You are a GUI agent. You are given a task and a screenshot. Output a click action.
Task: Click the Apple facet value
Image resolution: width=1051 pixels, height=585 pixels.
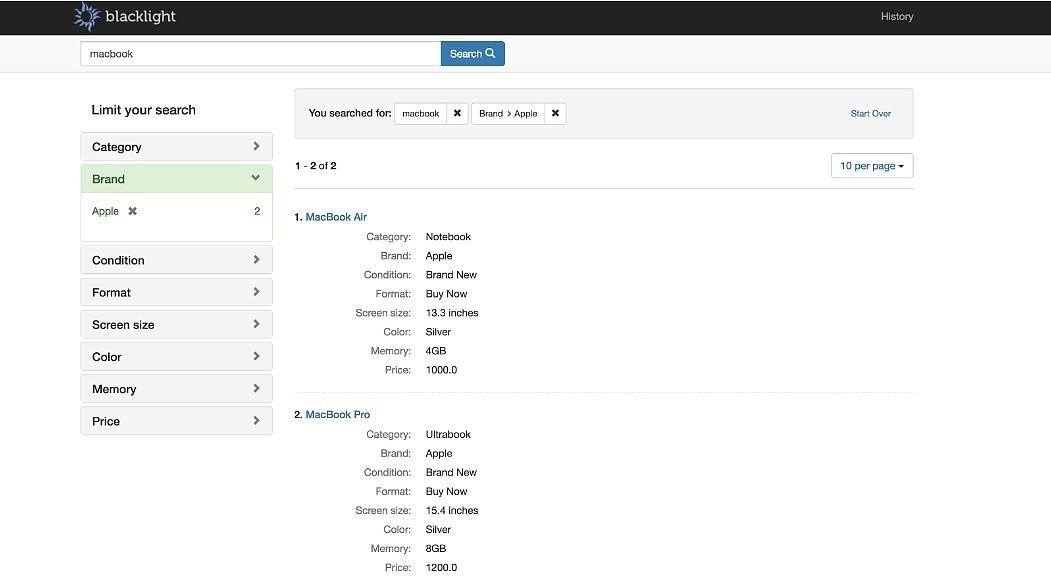(x=105, y=211)
